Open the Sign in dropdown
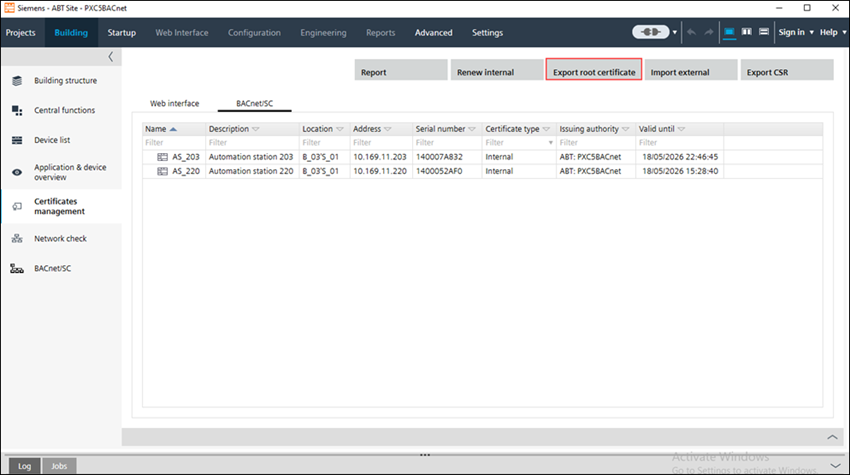Image resolution: width=850 pixels, height=475 pixels. [x=795, y=32]
